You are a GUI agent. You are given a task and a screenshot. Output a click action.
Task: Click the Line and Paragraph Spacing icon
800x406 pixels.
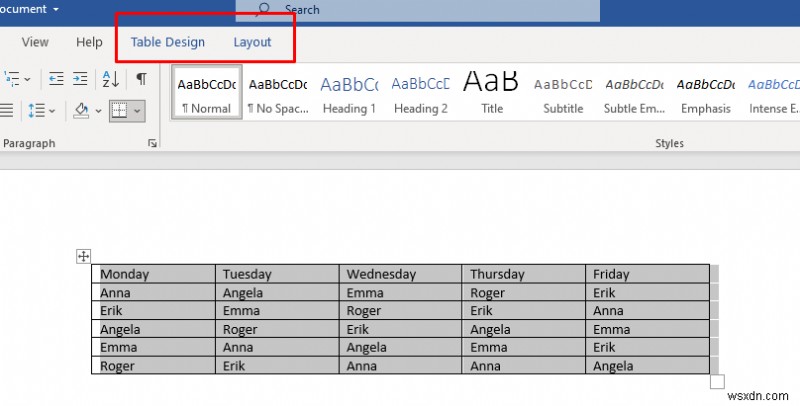(x=36, y=110)
